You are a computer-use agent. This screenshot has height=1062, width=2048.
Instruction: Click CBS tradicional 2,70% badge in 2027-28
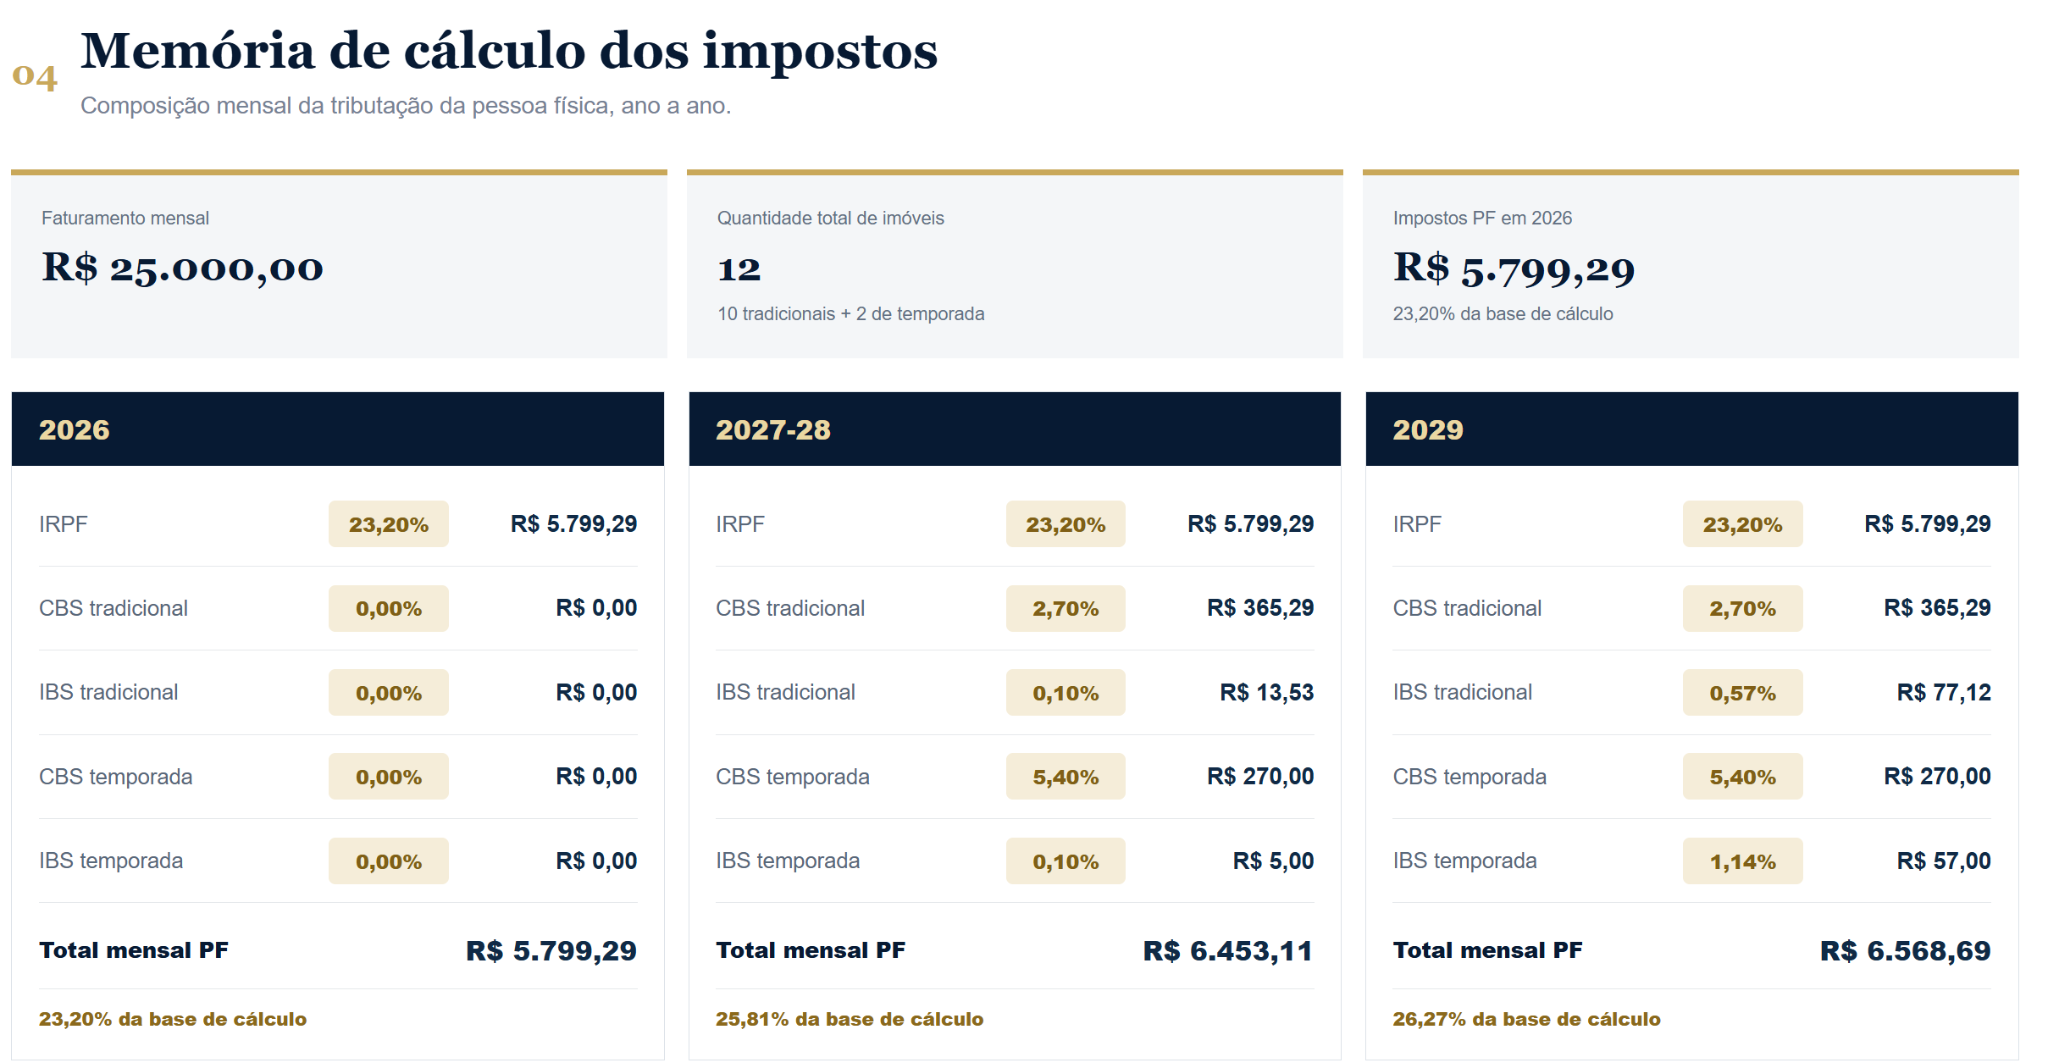(x=1065, y=608)
